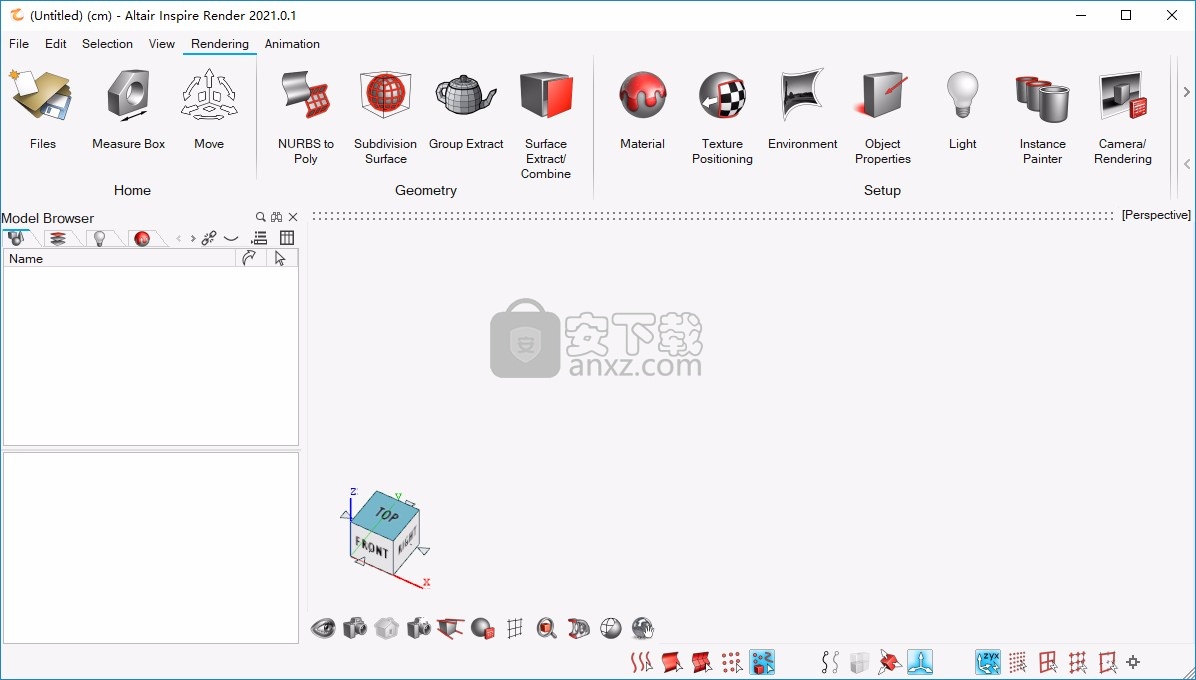The height and width of the screenshot is (680, 1196).
Task: Click the search magnifier in Model Browser
Action: pyautogui.click(x=261, y=217)
